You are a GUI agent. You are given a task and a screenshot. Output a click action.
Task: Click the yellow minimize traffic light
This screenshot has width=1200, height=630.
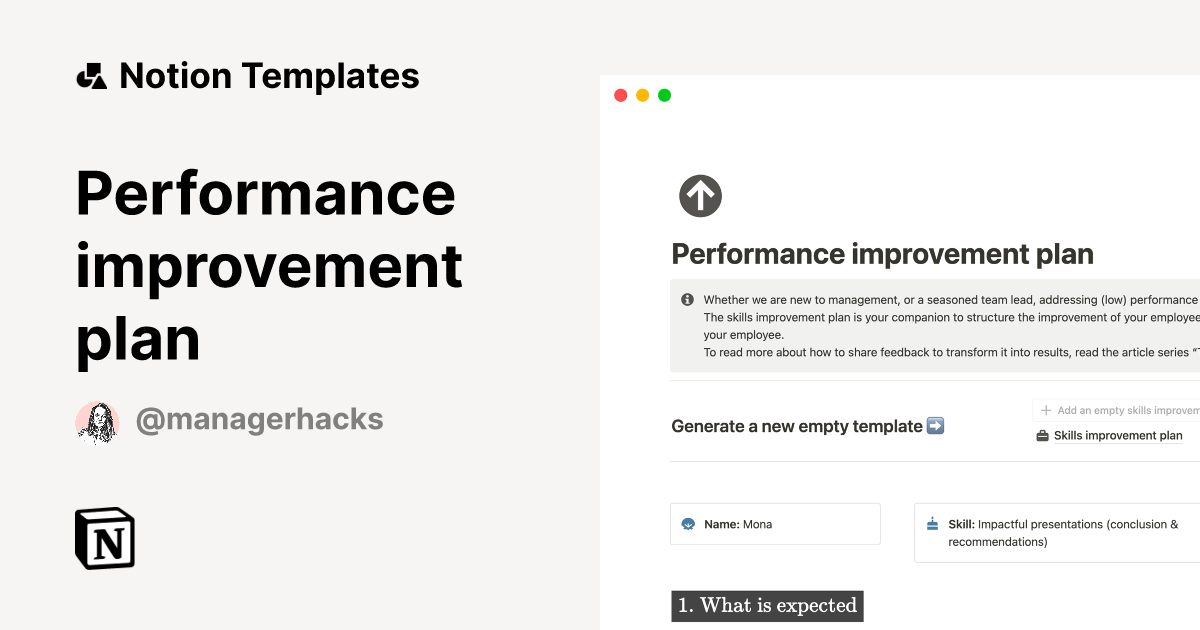point(641,94)
